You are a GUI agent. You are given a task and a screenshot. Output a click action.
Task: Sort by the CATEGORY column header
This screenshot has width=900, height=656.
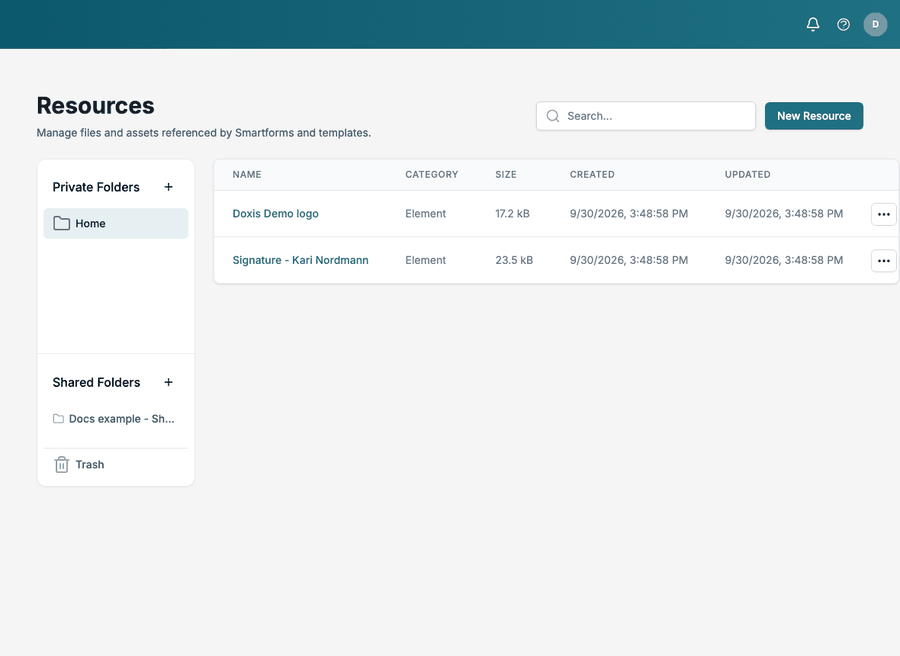432,174
